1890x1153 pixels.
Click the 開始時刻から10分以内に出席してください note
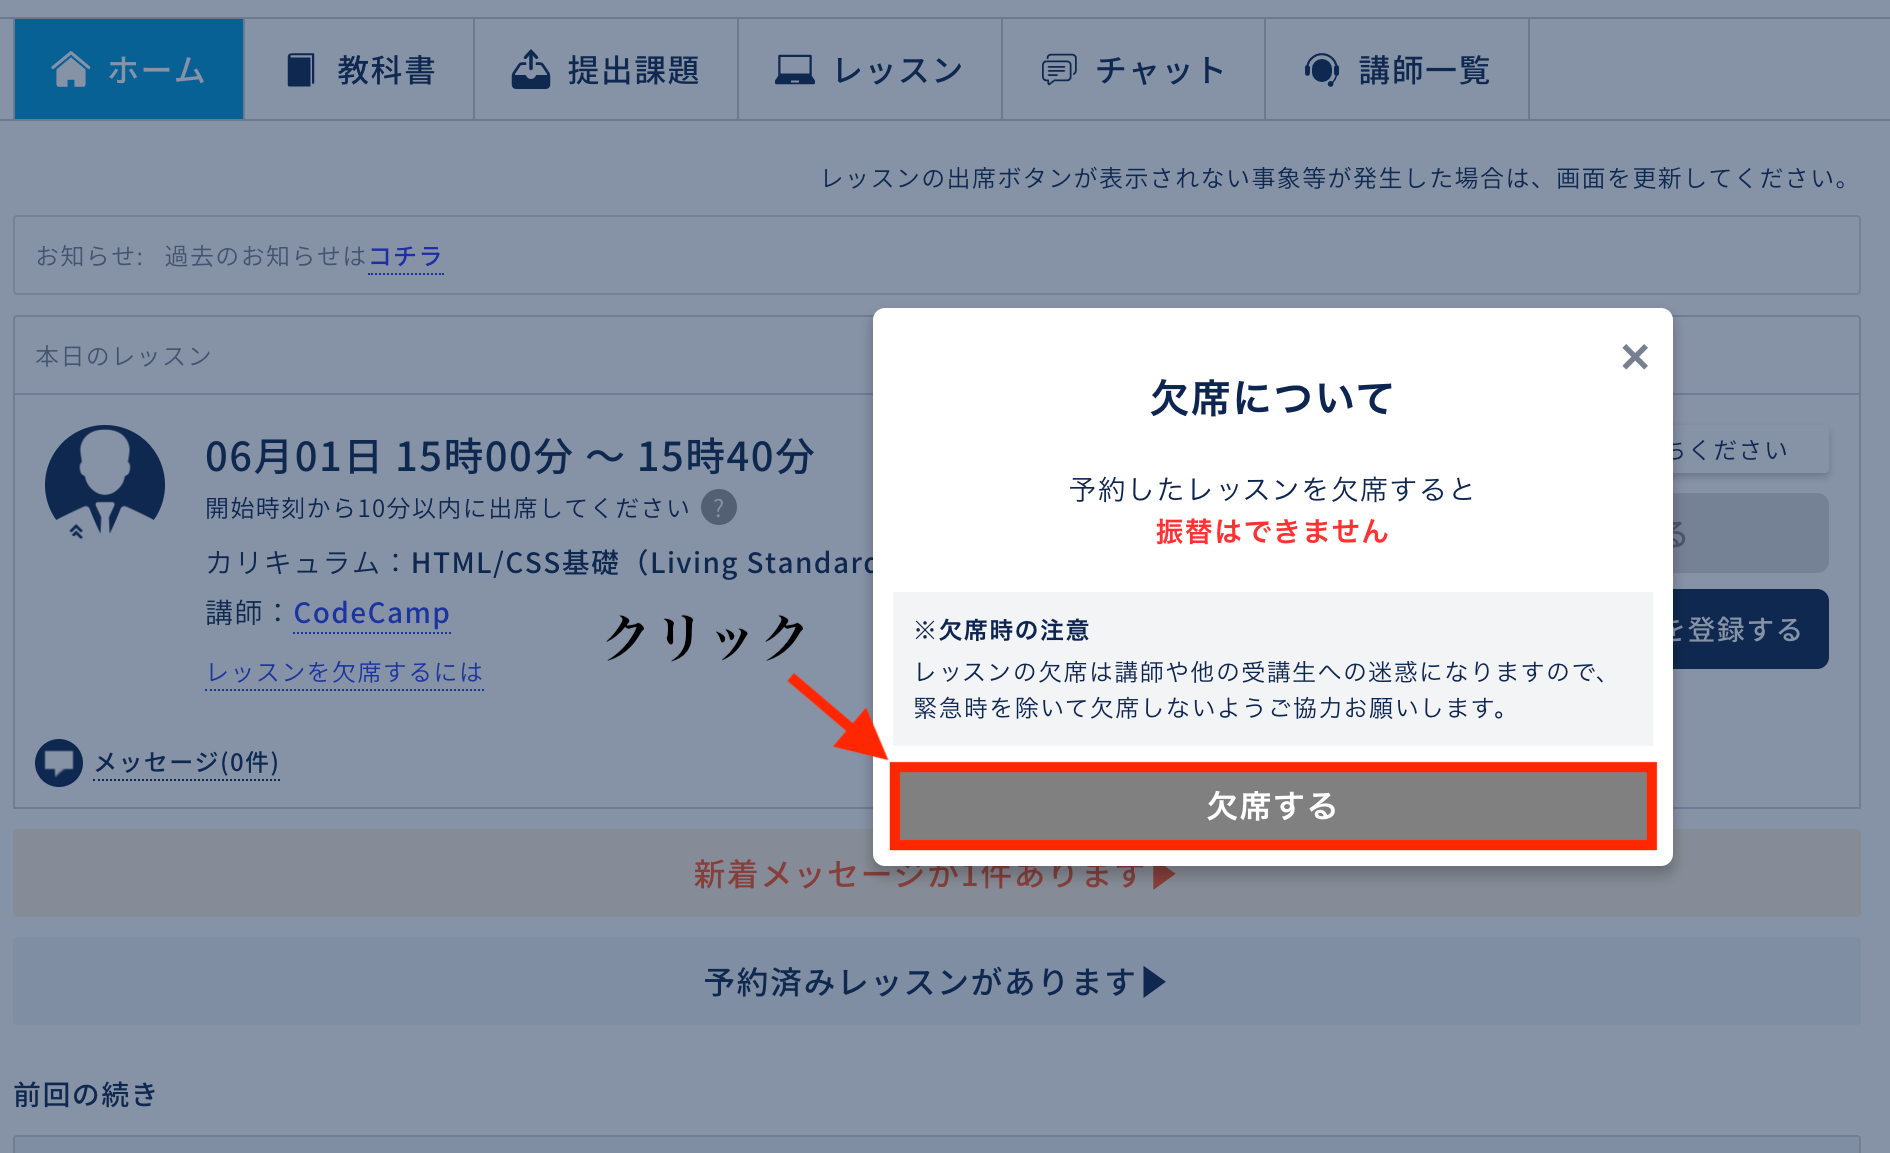(448, 508)
